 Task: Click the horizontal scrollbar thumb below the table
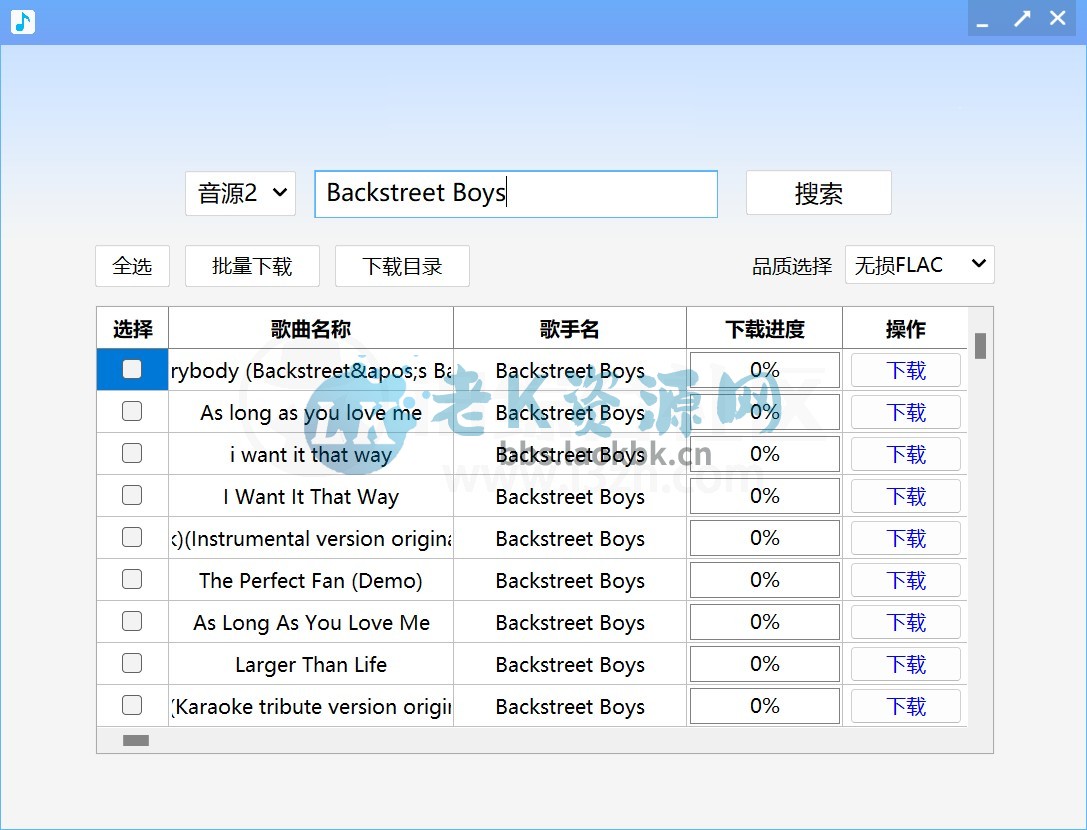[136, 741]
